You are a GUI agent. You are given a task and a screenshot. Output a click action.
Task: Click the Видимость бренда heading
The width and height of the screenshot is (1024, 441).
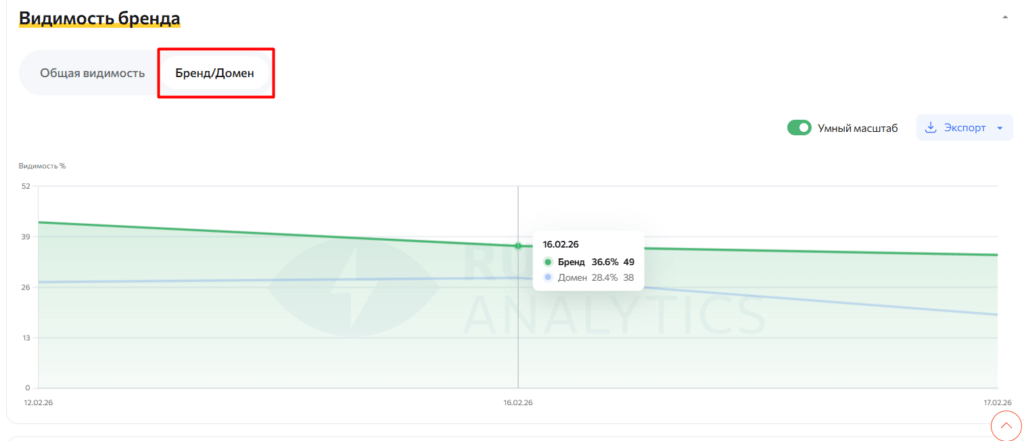pos(99,18)
